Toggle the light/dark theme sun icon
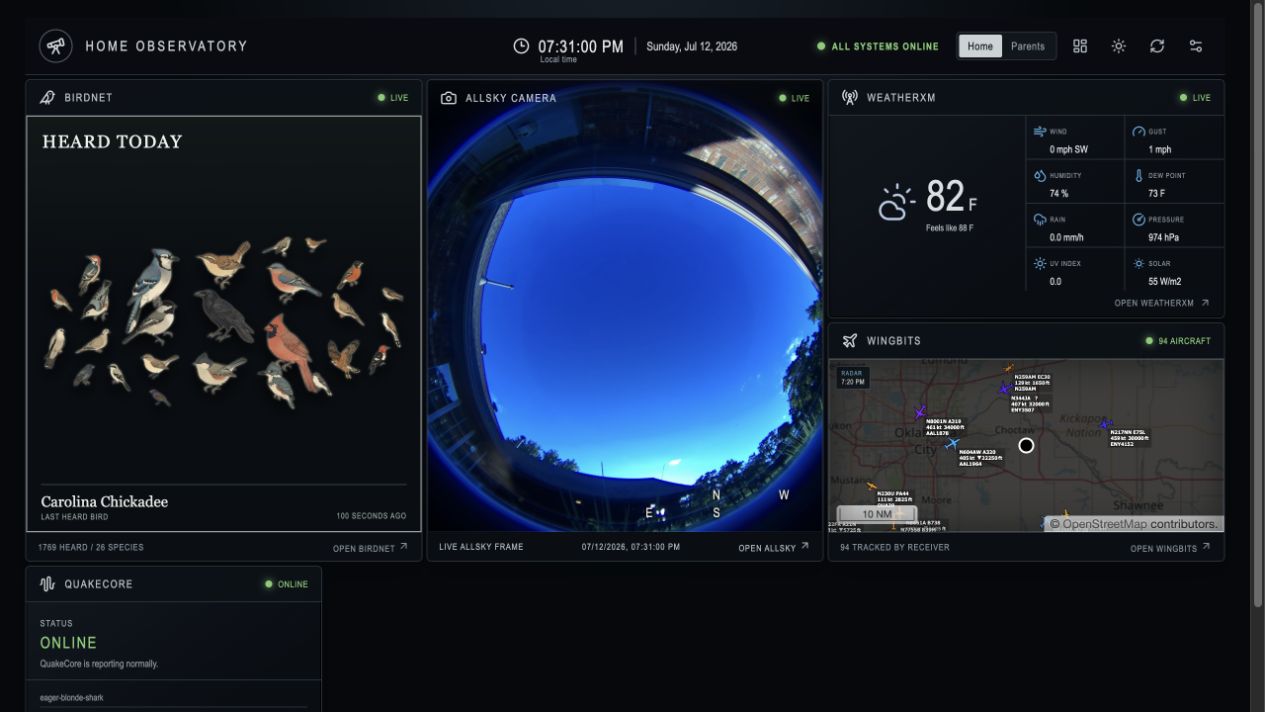 coord(1118,46)
